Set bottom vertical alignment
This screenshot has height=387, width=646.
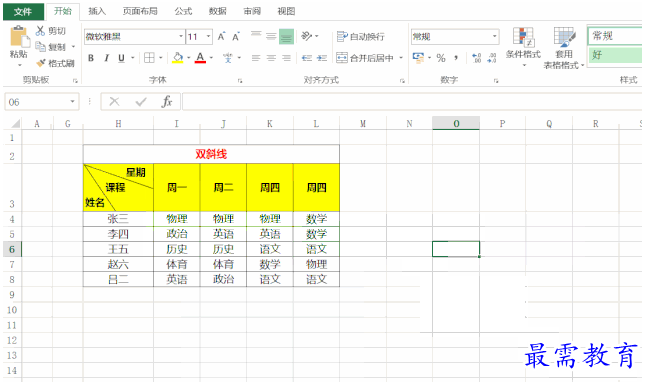tap(286, 36)
